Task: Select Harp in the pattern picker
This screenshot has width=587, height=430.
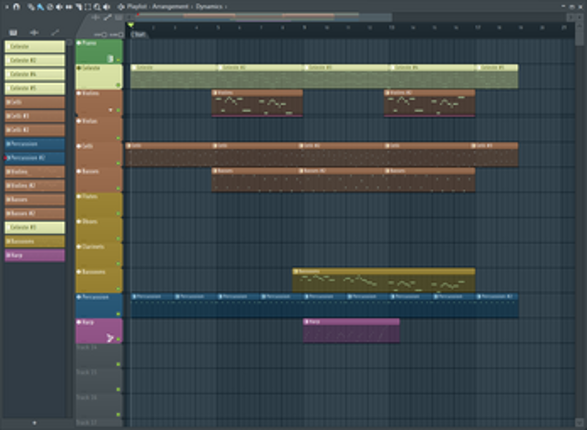Action: 34,255
